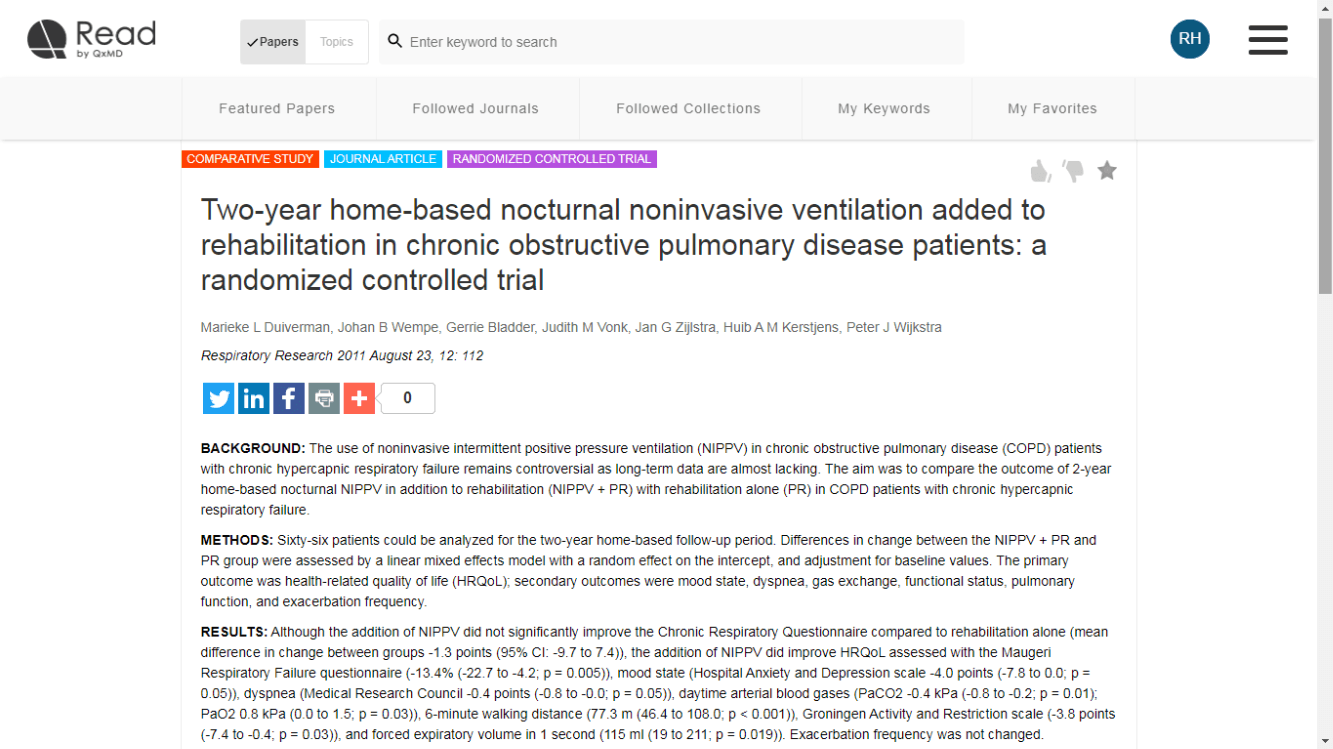Click the thumbs down icon

click(1073, 171)
